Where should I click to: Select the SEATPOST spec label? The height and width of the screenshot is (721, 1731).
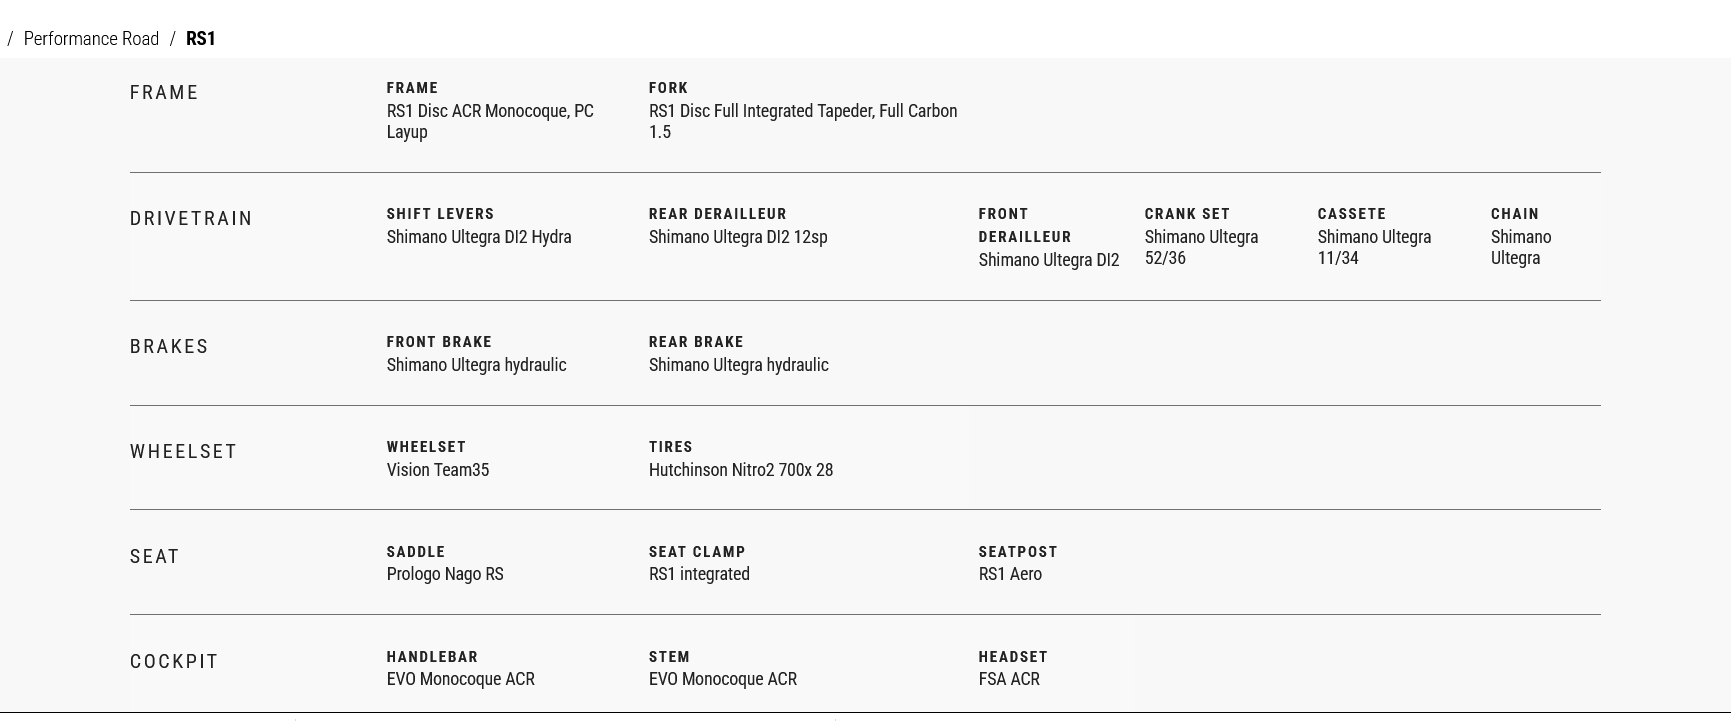pos(1017,552)
